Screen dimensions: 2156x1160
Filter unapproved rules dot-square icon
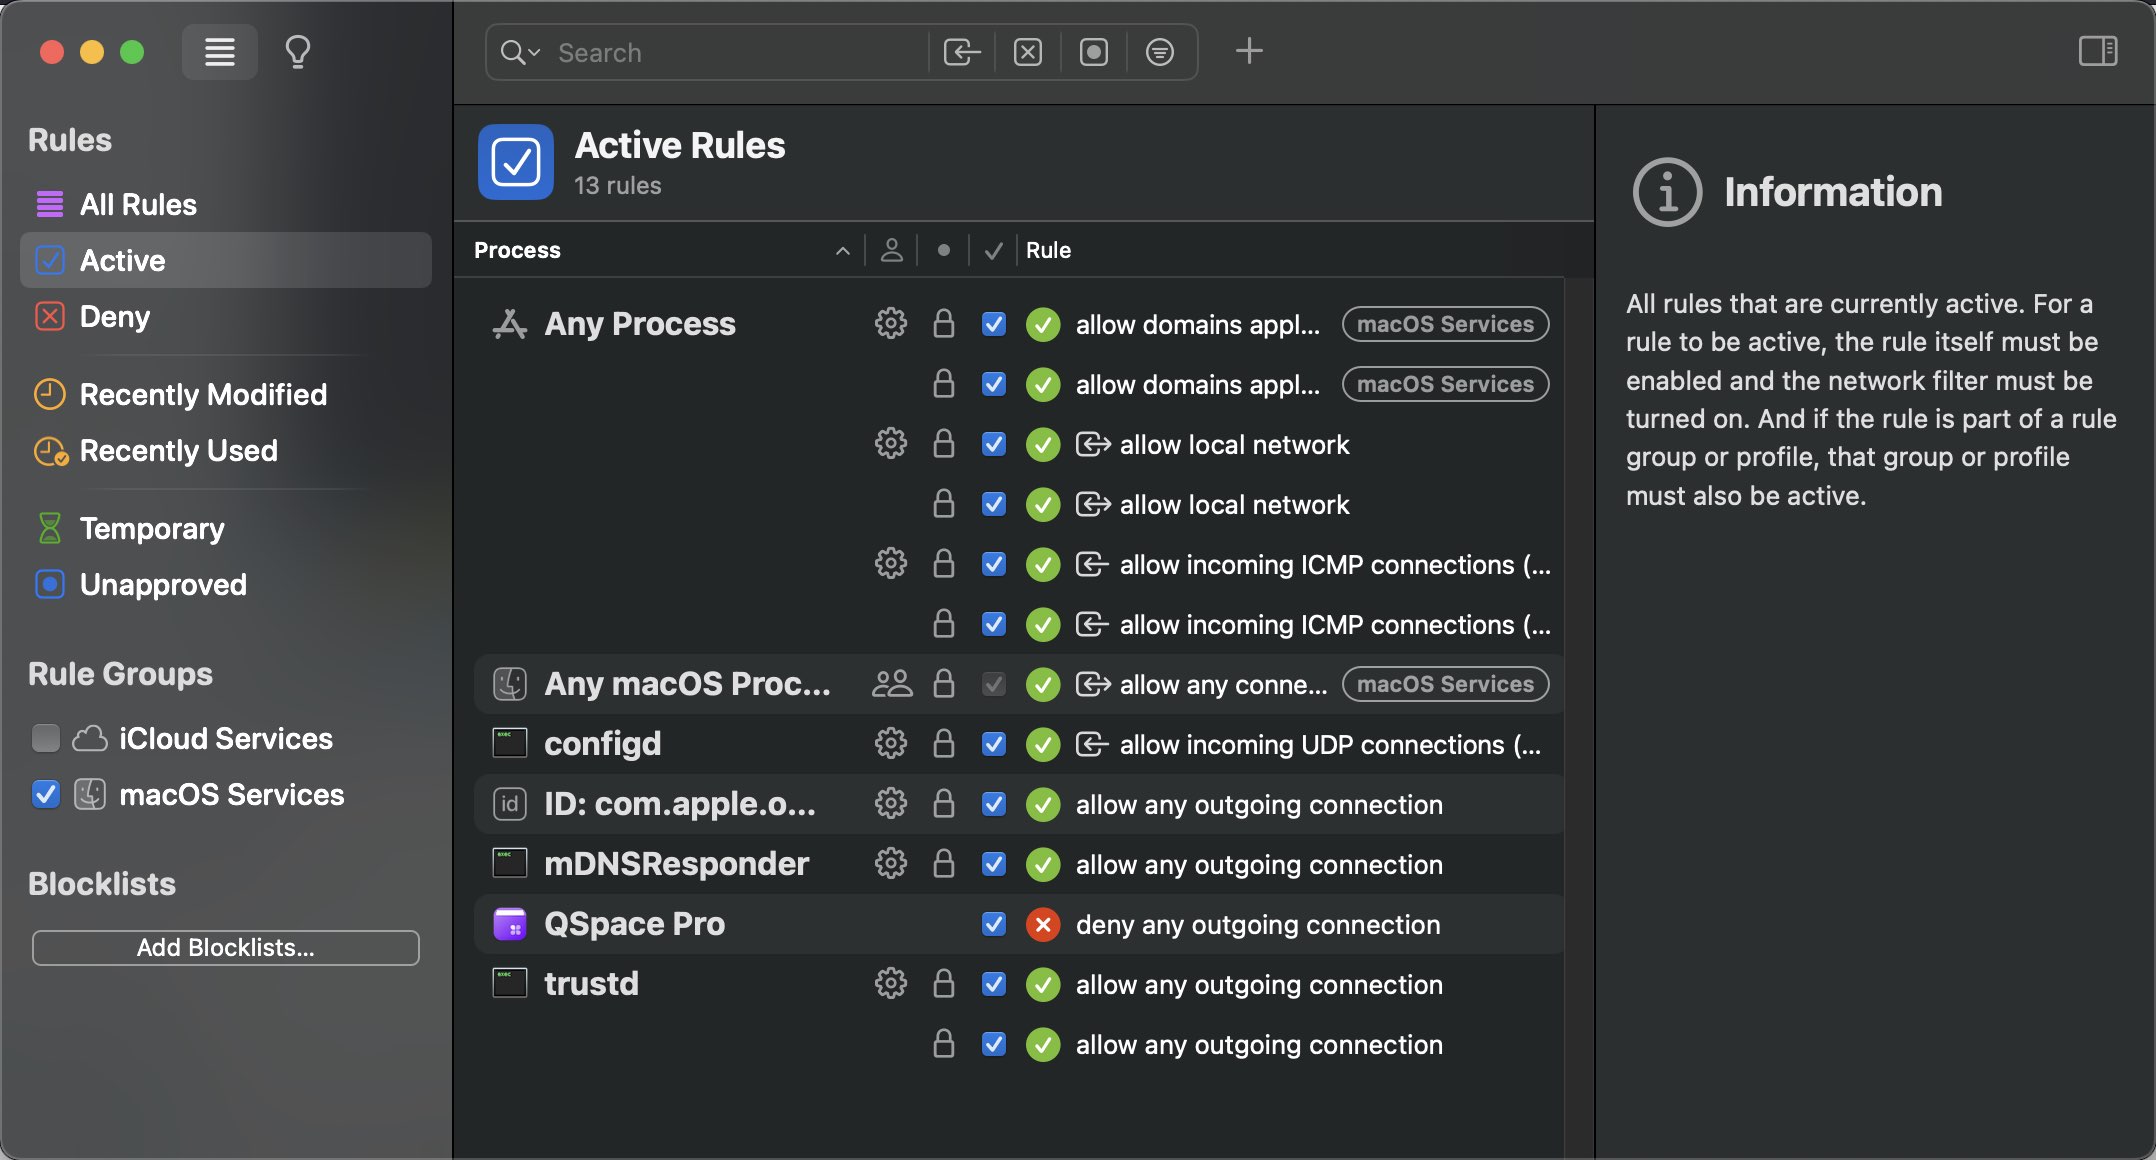[x=1093, y=52]
